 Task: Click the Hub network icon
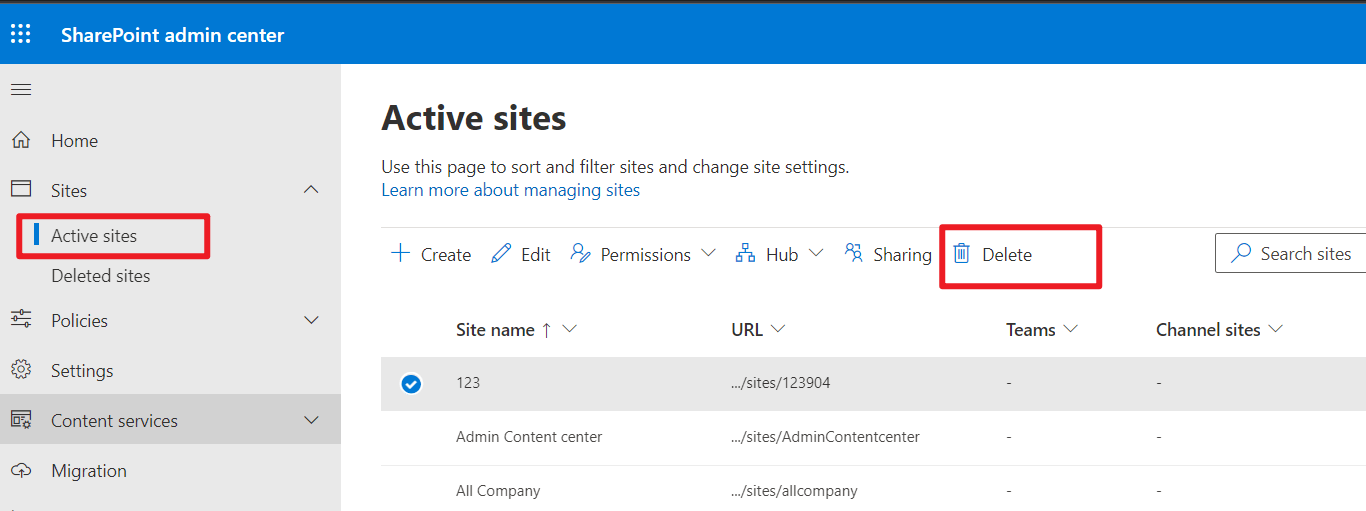point(745,253)
